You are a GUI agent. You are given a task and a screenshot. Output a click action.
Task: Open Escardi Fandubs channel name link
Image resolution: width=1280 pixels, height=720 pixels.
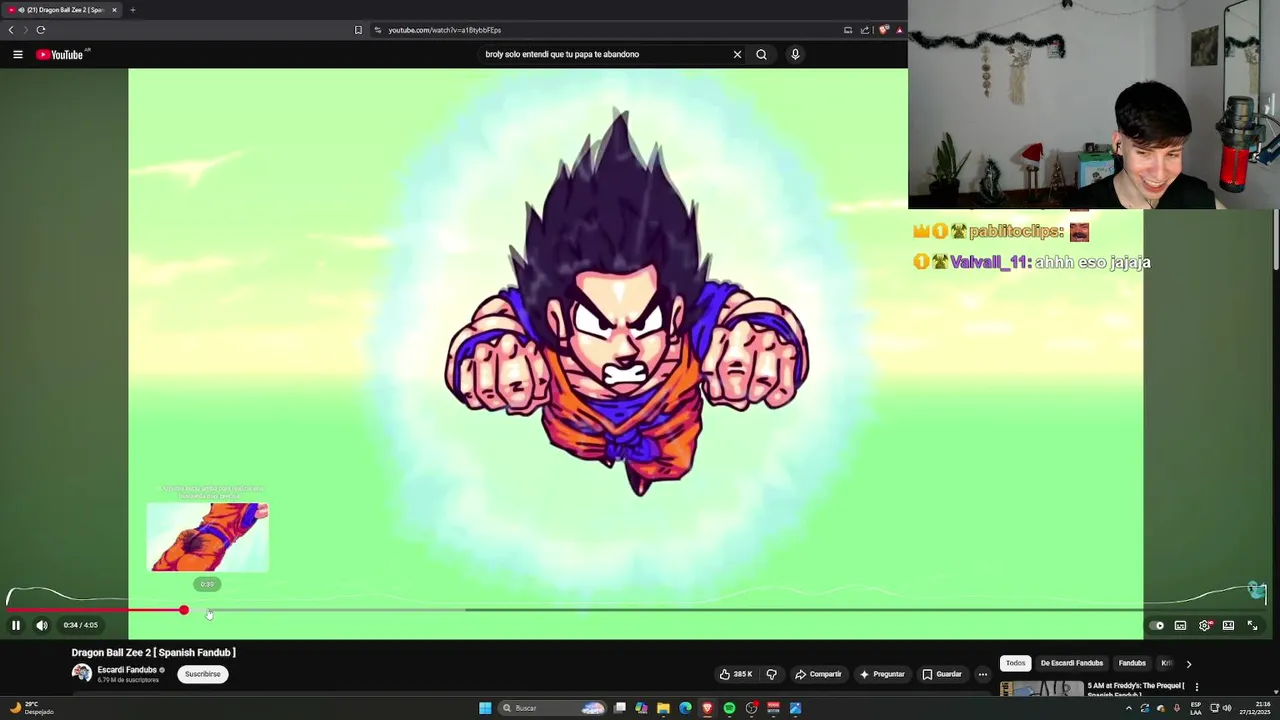click(127, 670)
